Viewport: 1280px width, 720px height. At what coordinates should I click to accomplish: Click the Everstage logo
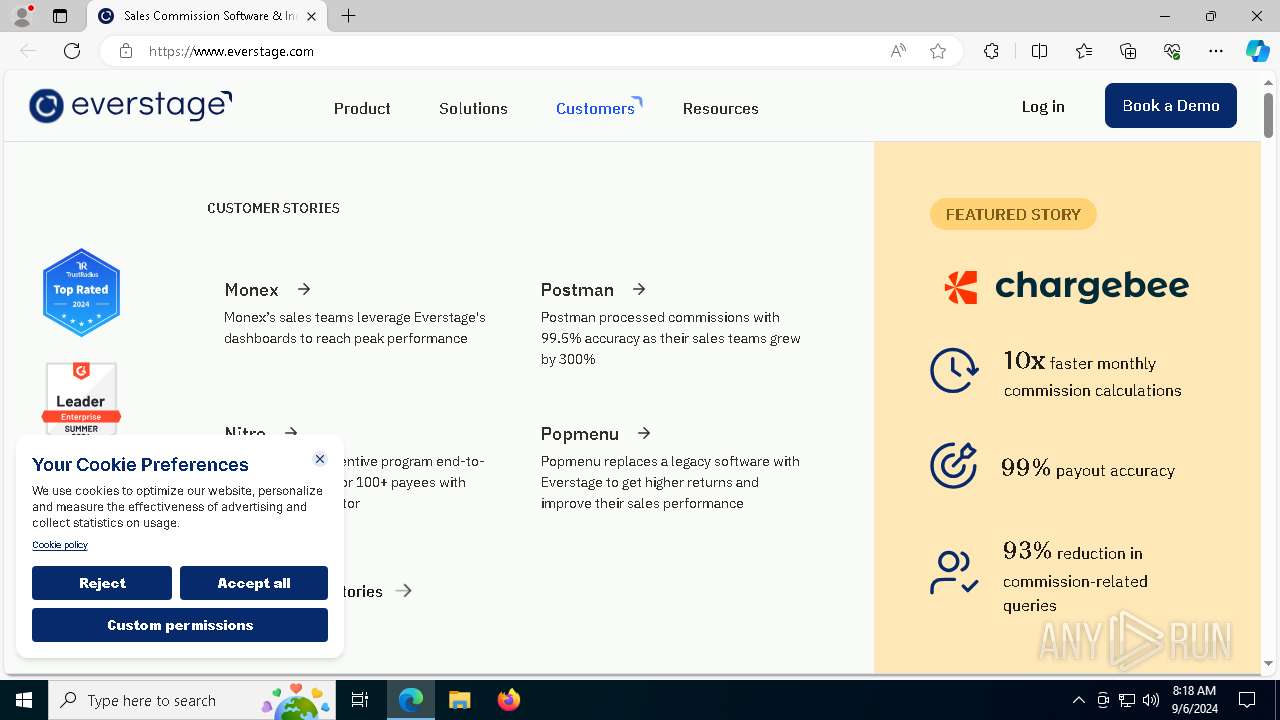[x=131, y=105]
